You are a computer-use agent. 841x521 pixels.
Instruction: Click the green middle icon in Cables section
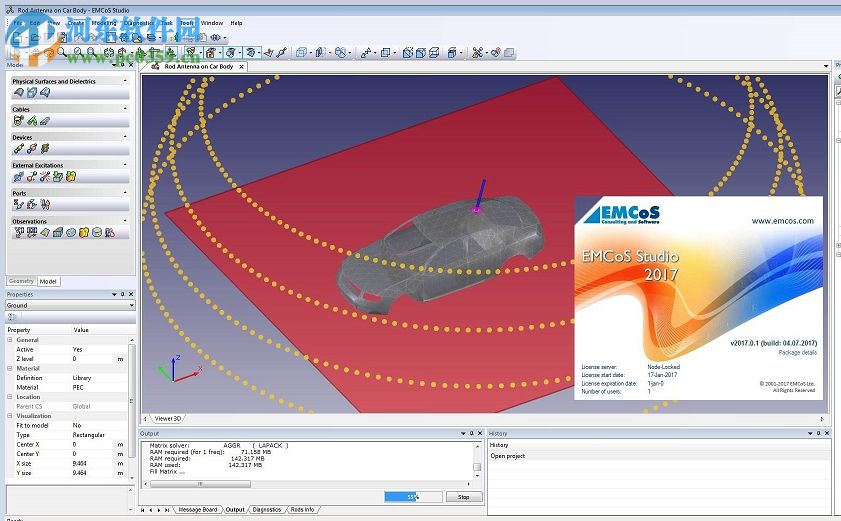click(32, 121)
